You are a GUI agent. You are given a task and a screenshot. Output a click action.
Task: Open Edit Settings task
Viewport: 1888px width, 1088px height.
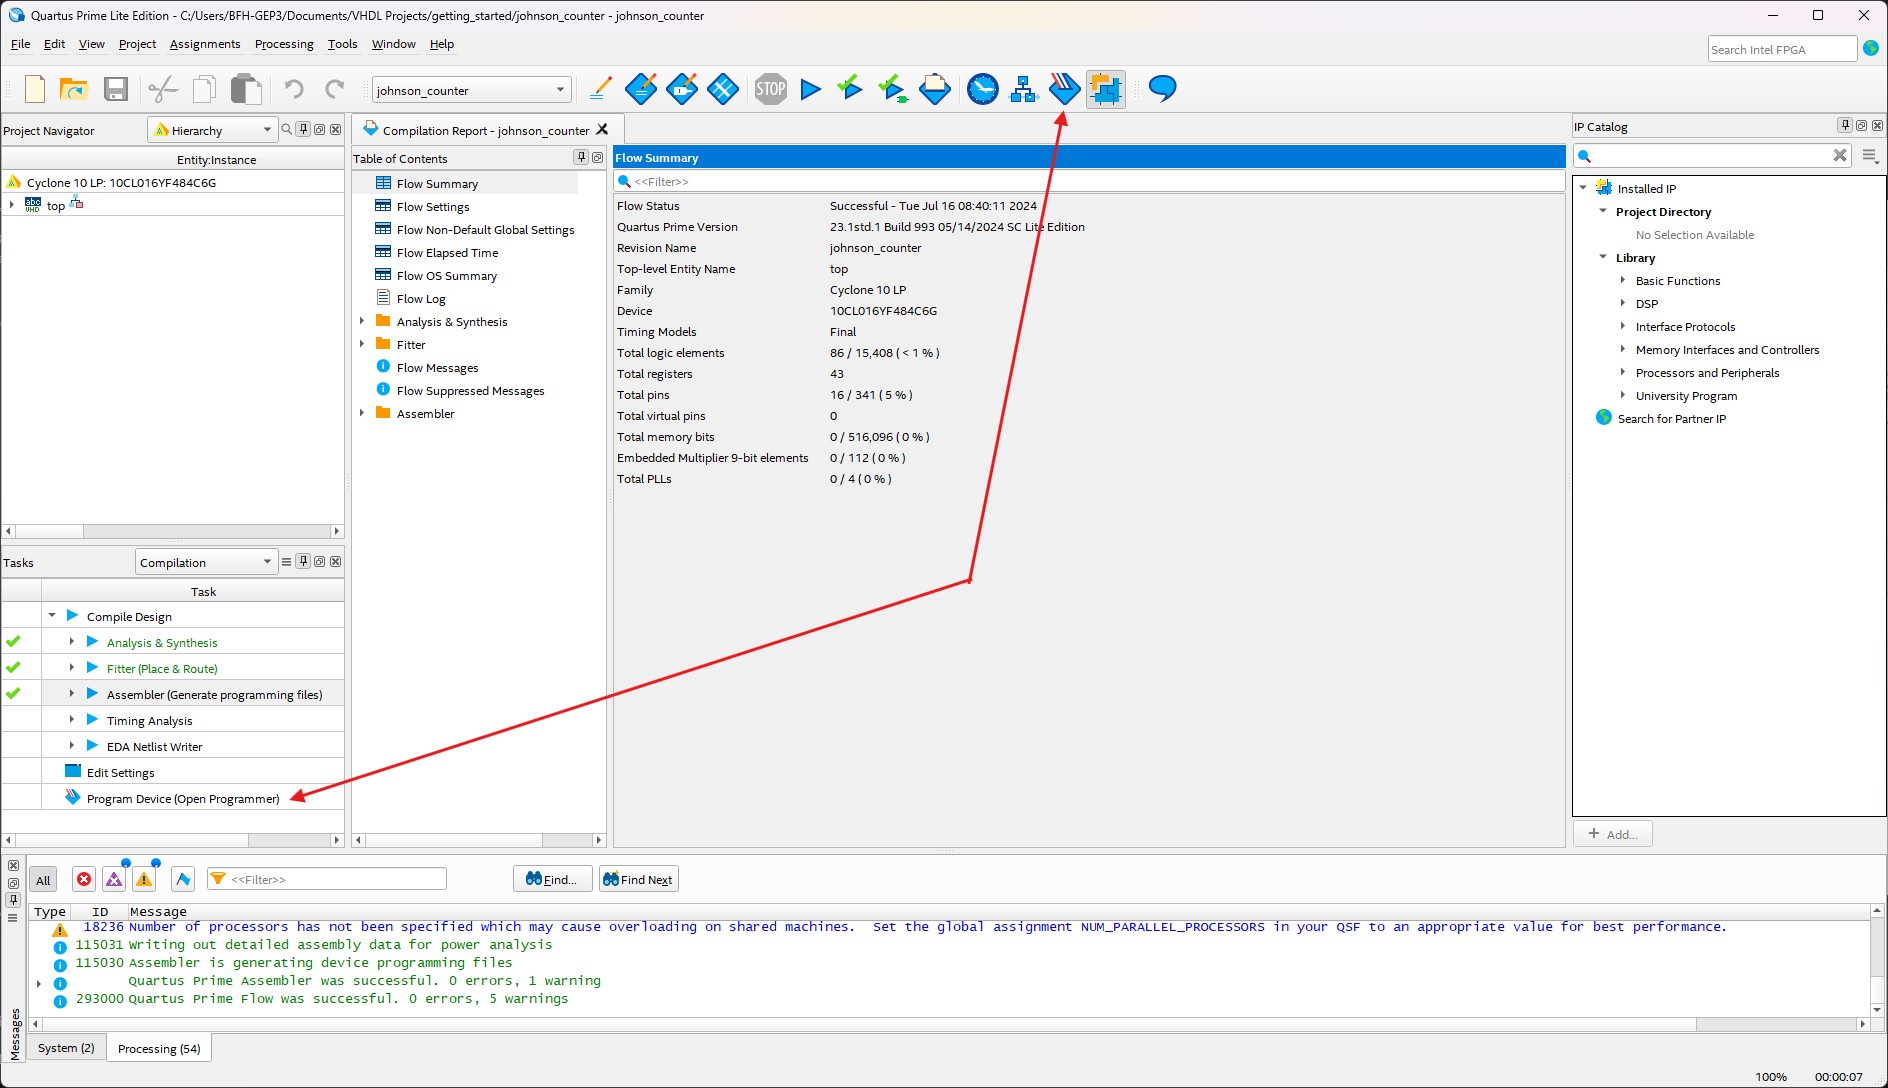coord(120,772)
